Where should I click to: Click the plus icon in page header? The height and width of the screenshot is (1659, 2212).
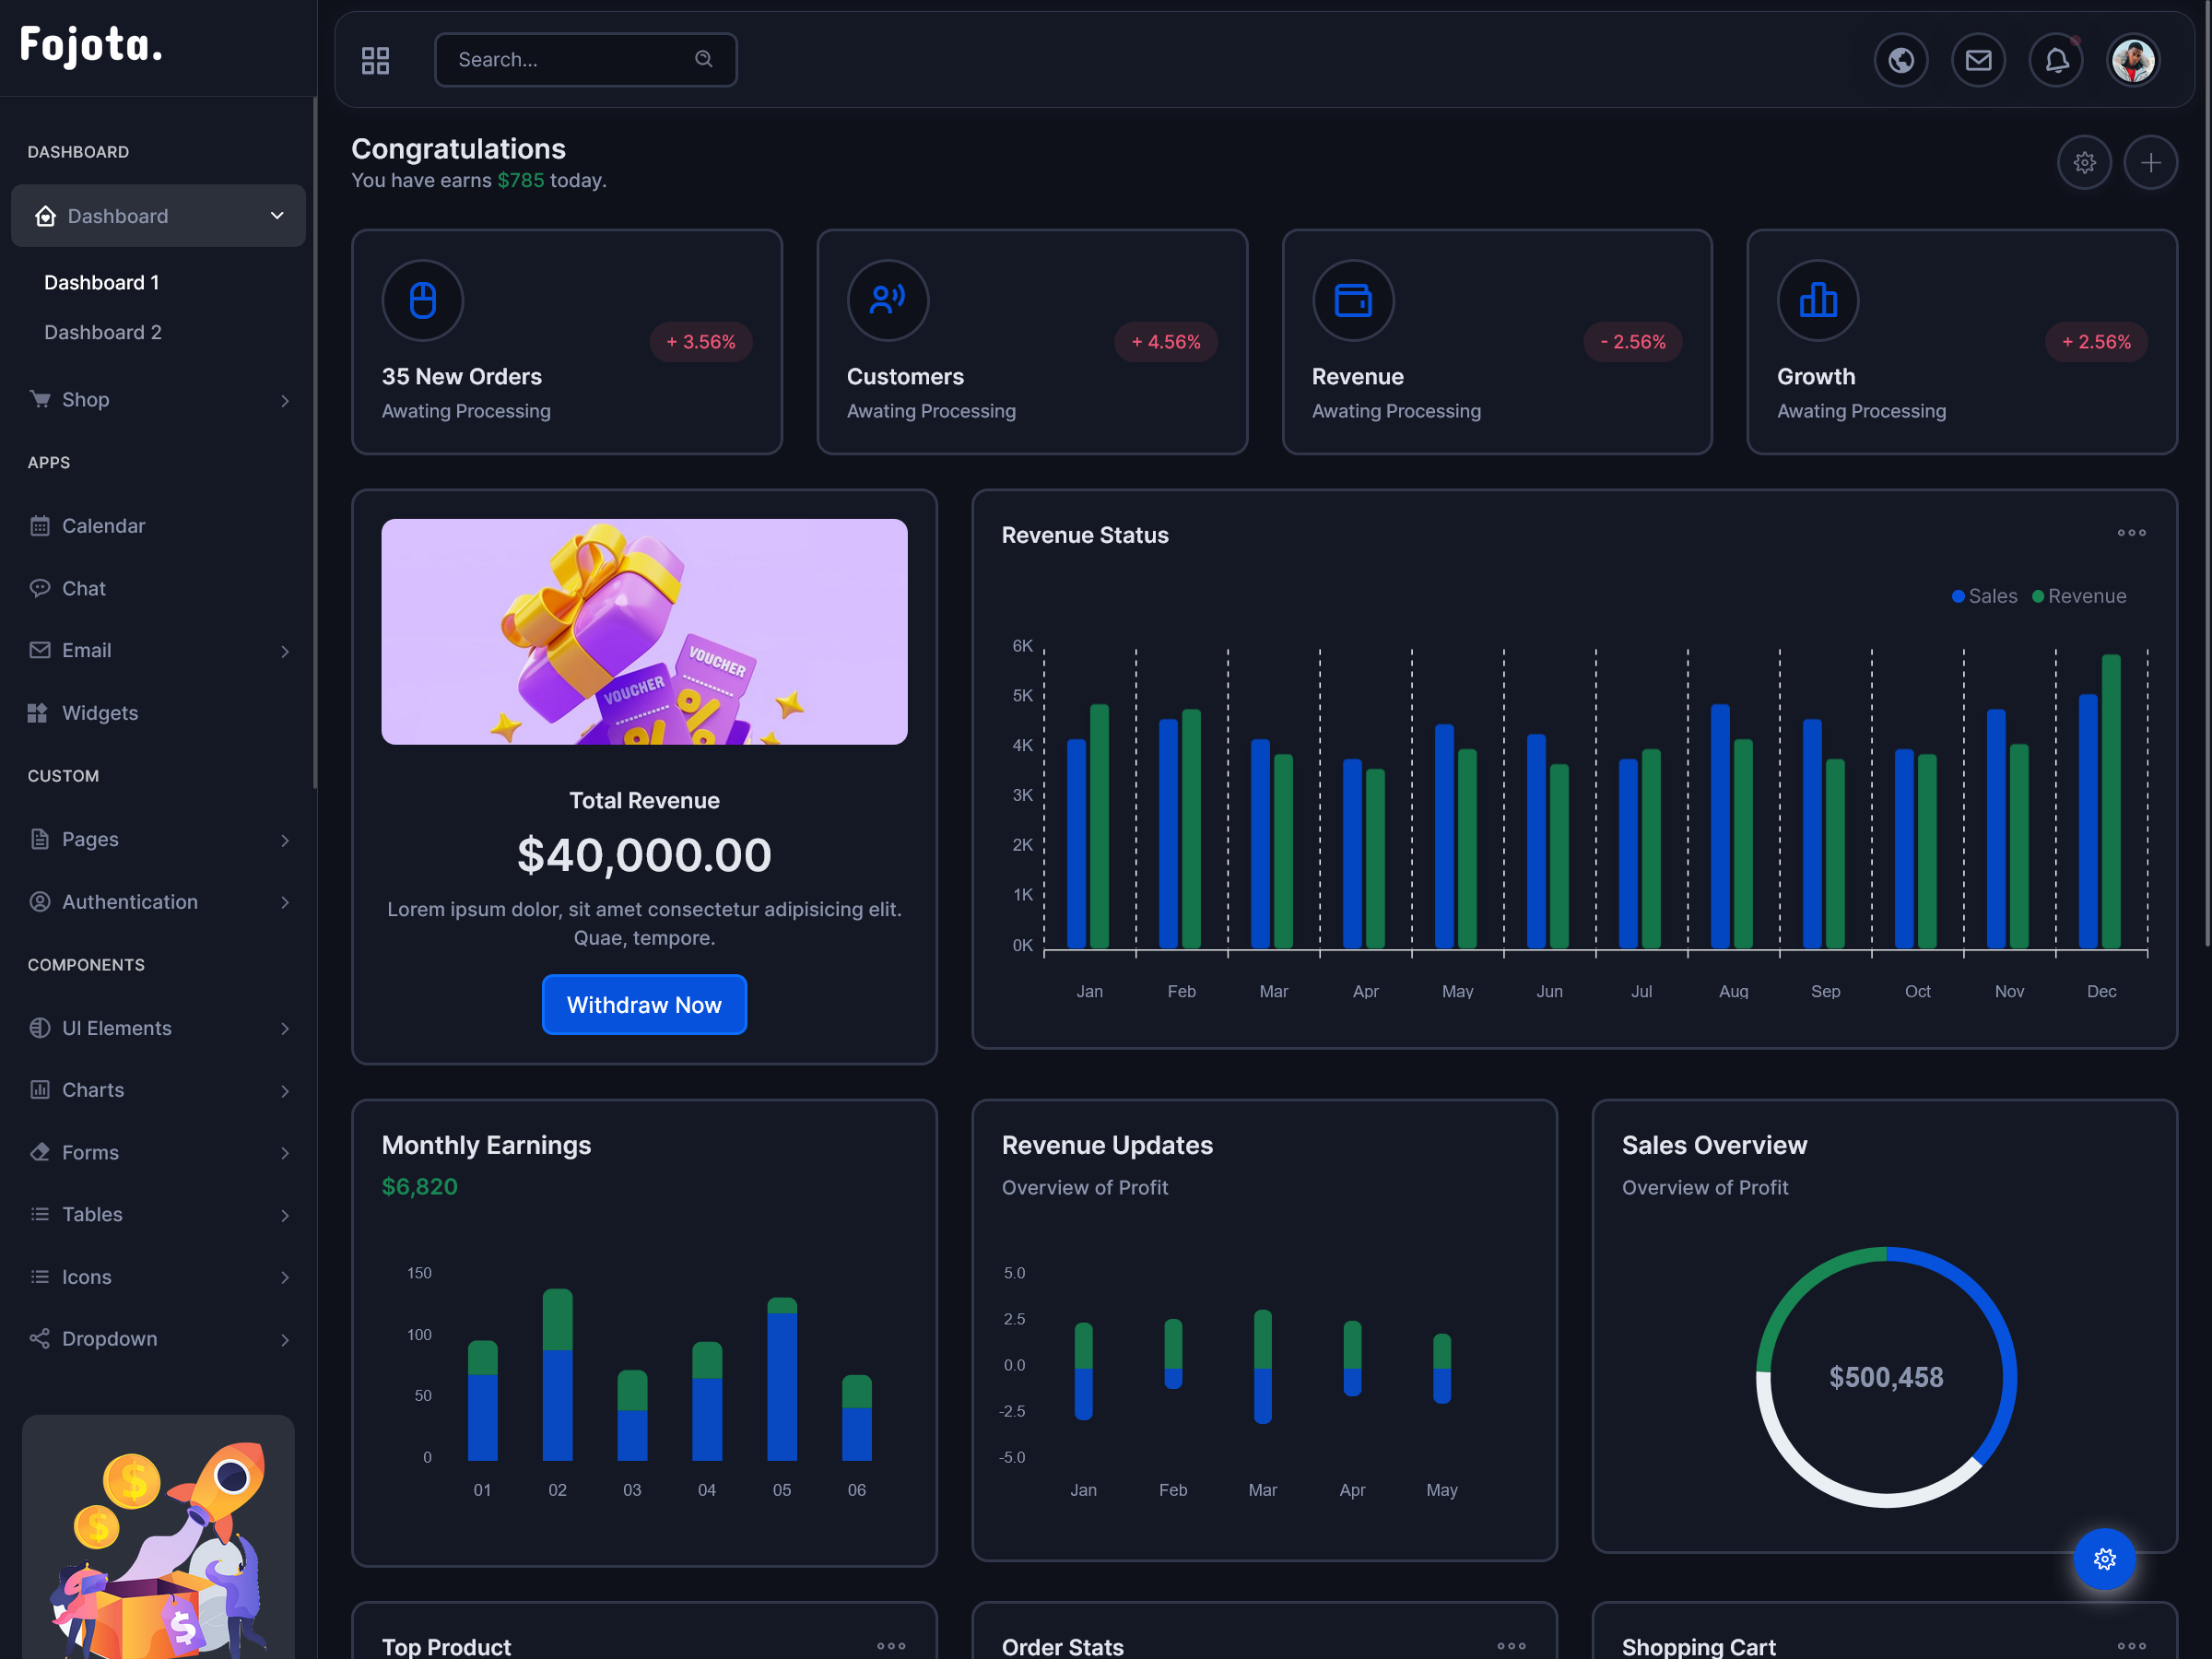[2150, 162]
